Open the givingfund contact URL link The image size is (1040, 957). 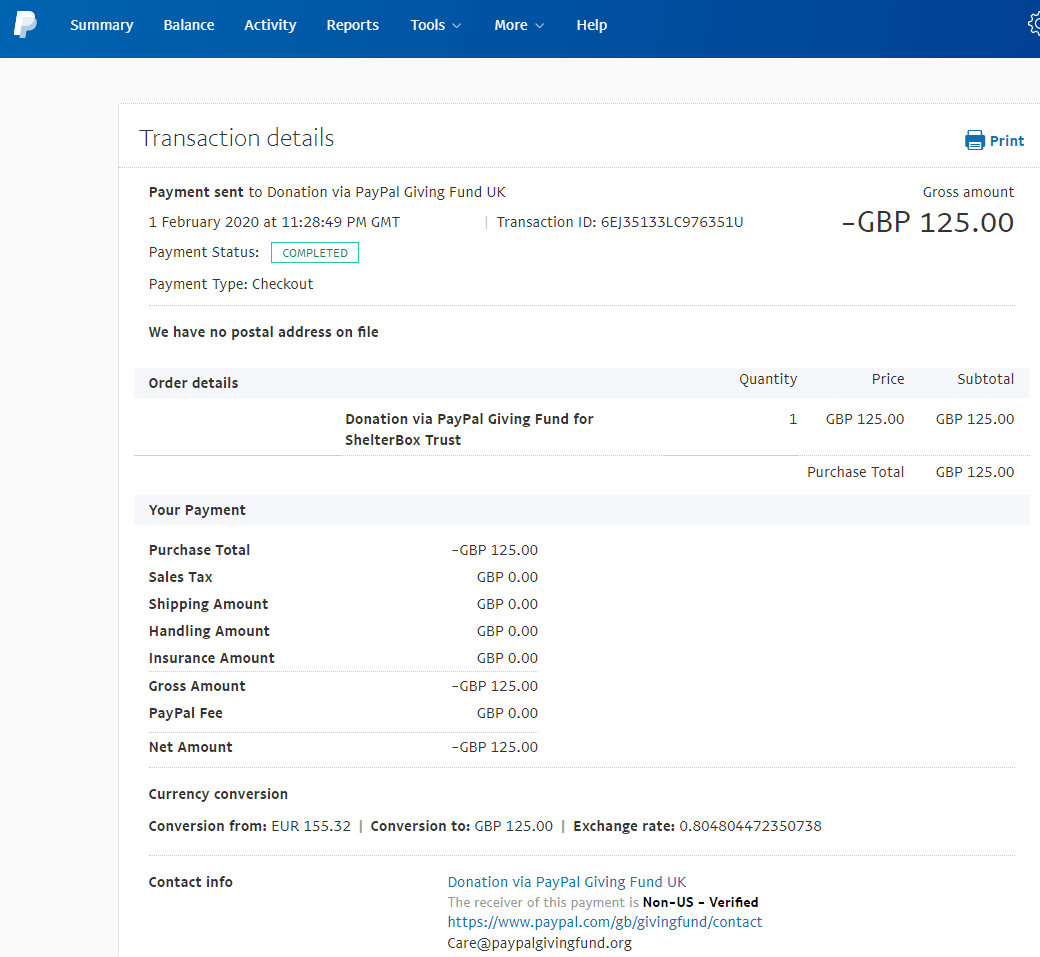tap(605, 922)
